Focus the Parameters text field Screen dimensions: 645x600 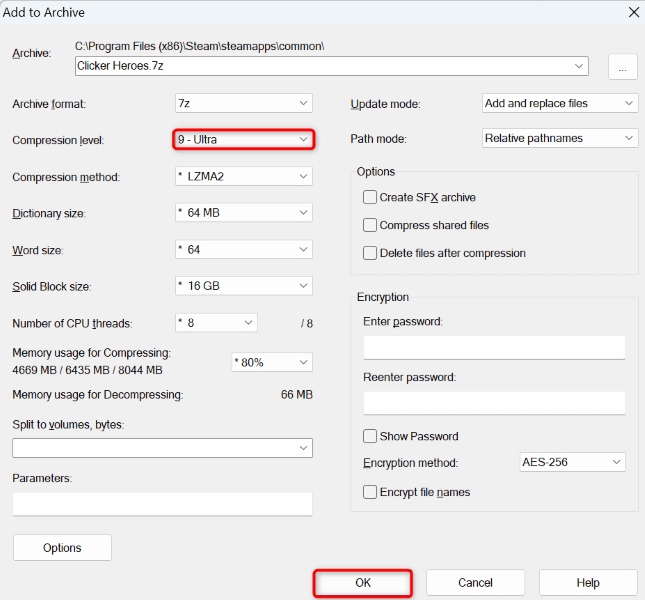pos(162,504)
